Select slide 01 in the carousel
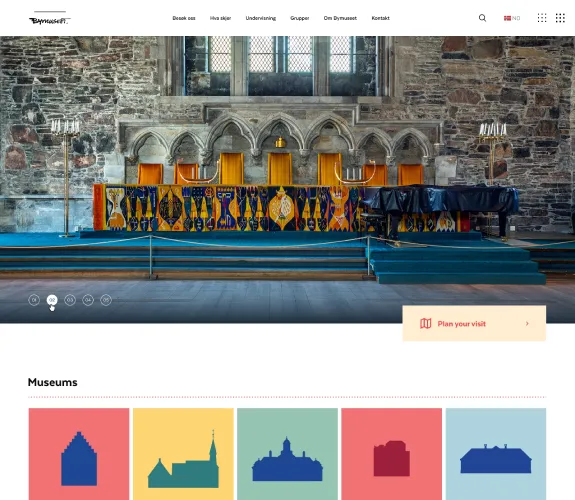 click(34, 300)
